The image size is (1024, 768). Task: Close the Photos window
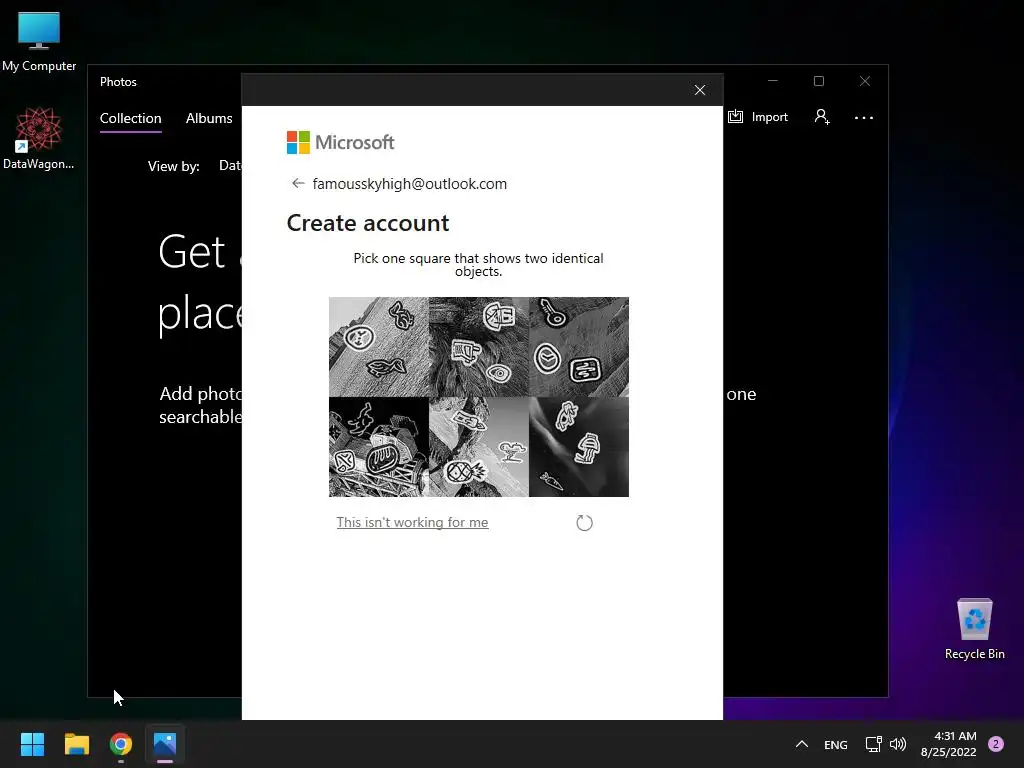point(865,81)
